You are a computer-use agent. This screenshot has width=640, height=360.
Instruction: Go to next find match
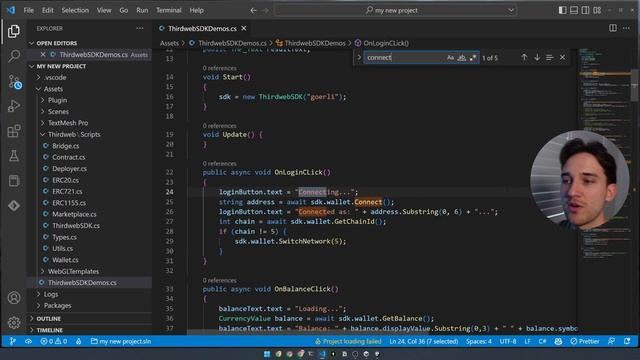(537, 58)
